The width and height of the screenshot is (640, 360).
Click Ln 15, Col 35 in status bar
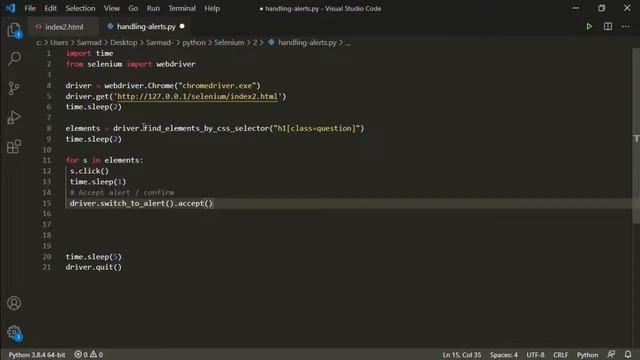(x=462, y=355)
